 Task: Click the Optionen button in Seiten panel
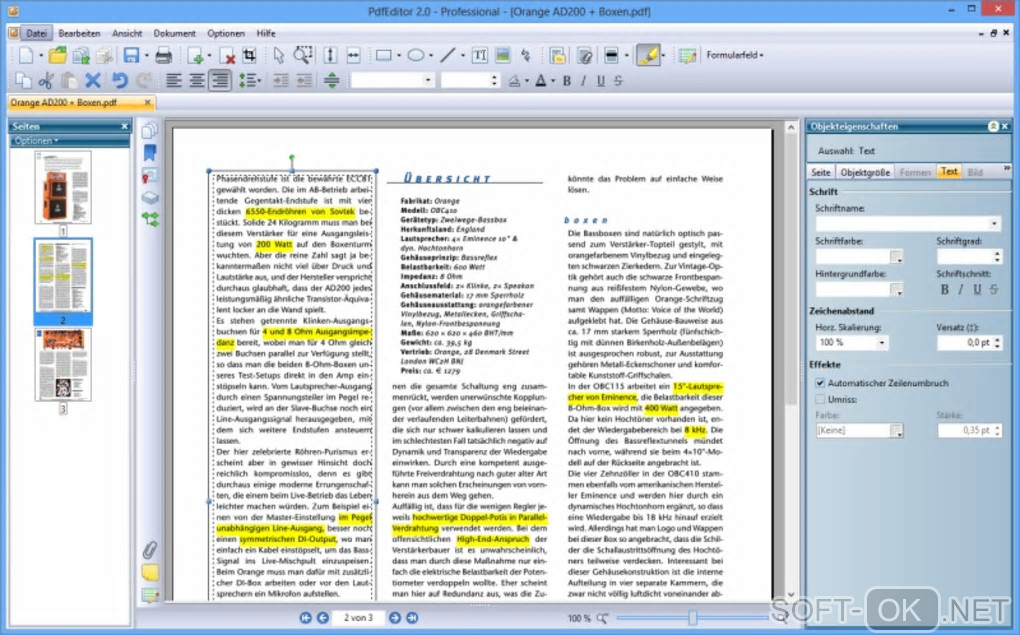point(35,141)
